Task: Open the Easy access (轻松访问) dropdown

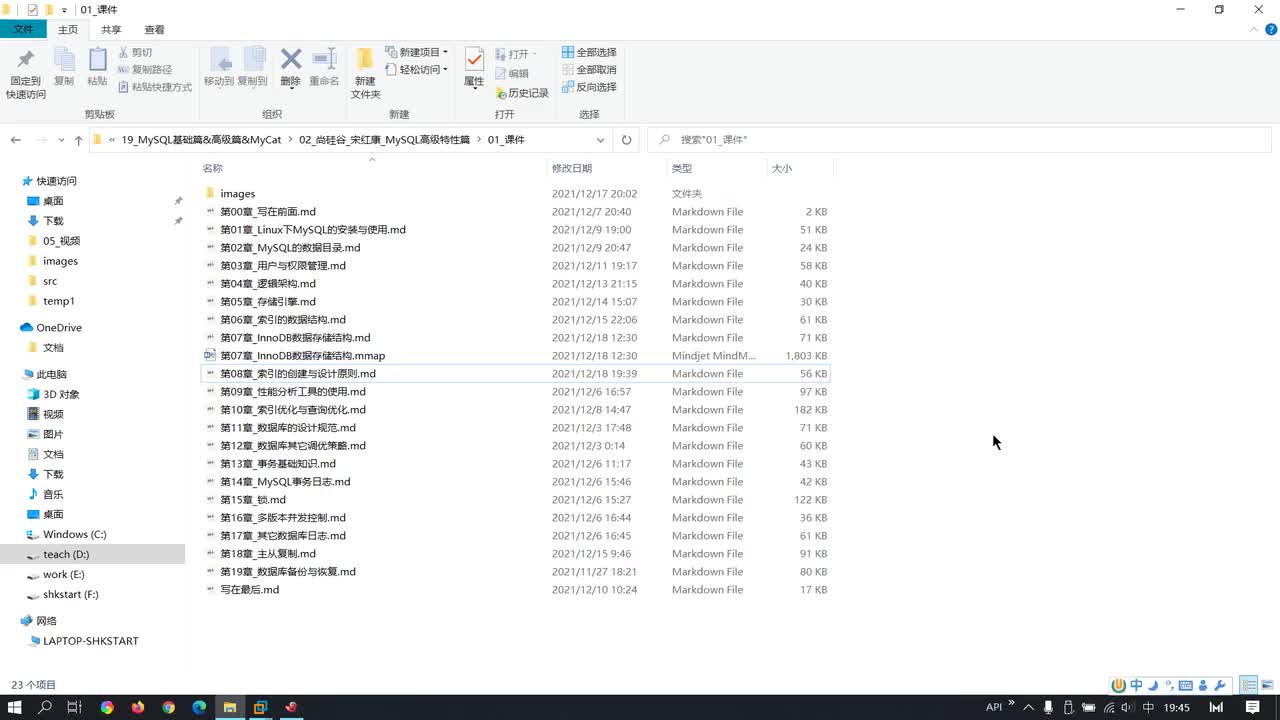Action: pos(416,69)
